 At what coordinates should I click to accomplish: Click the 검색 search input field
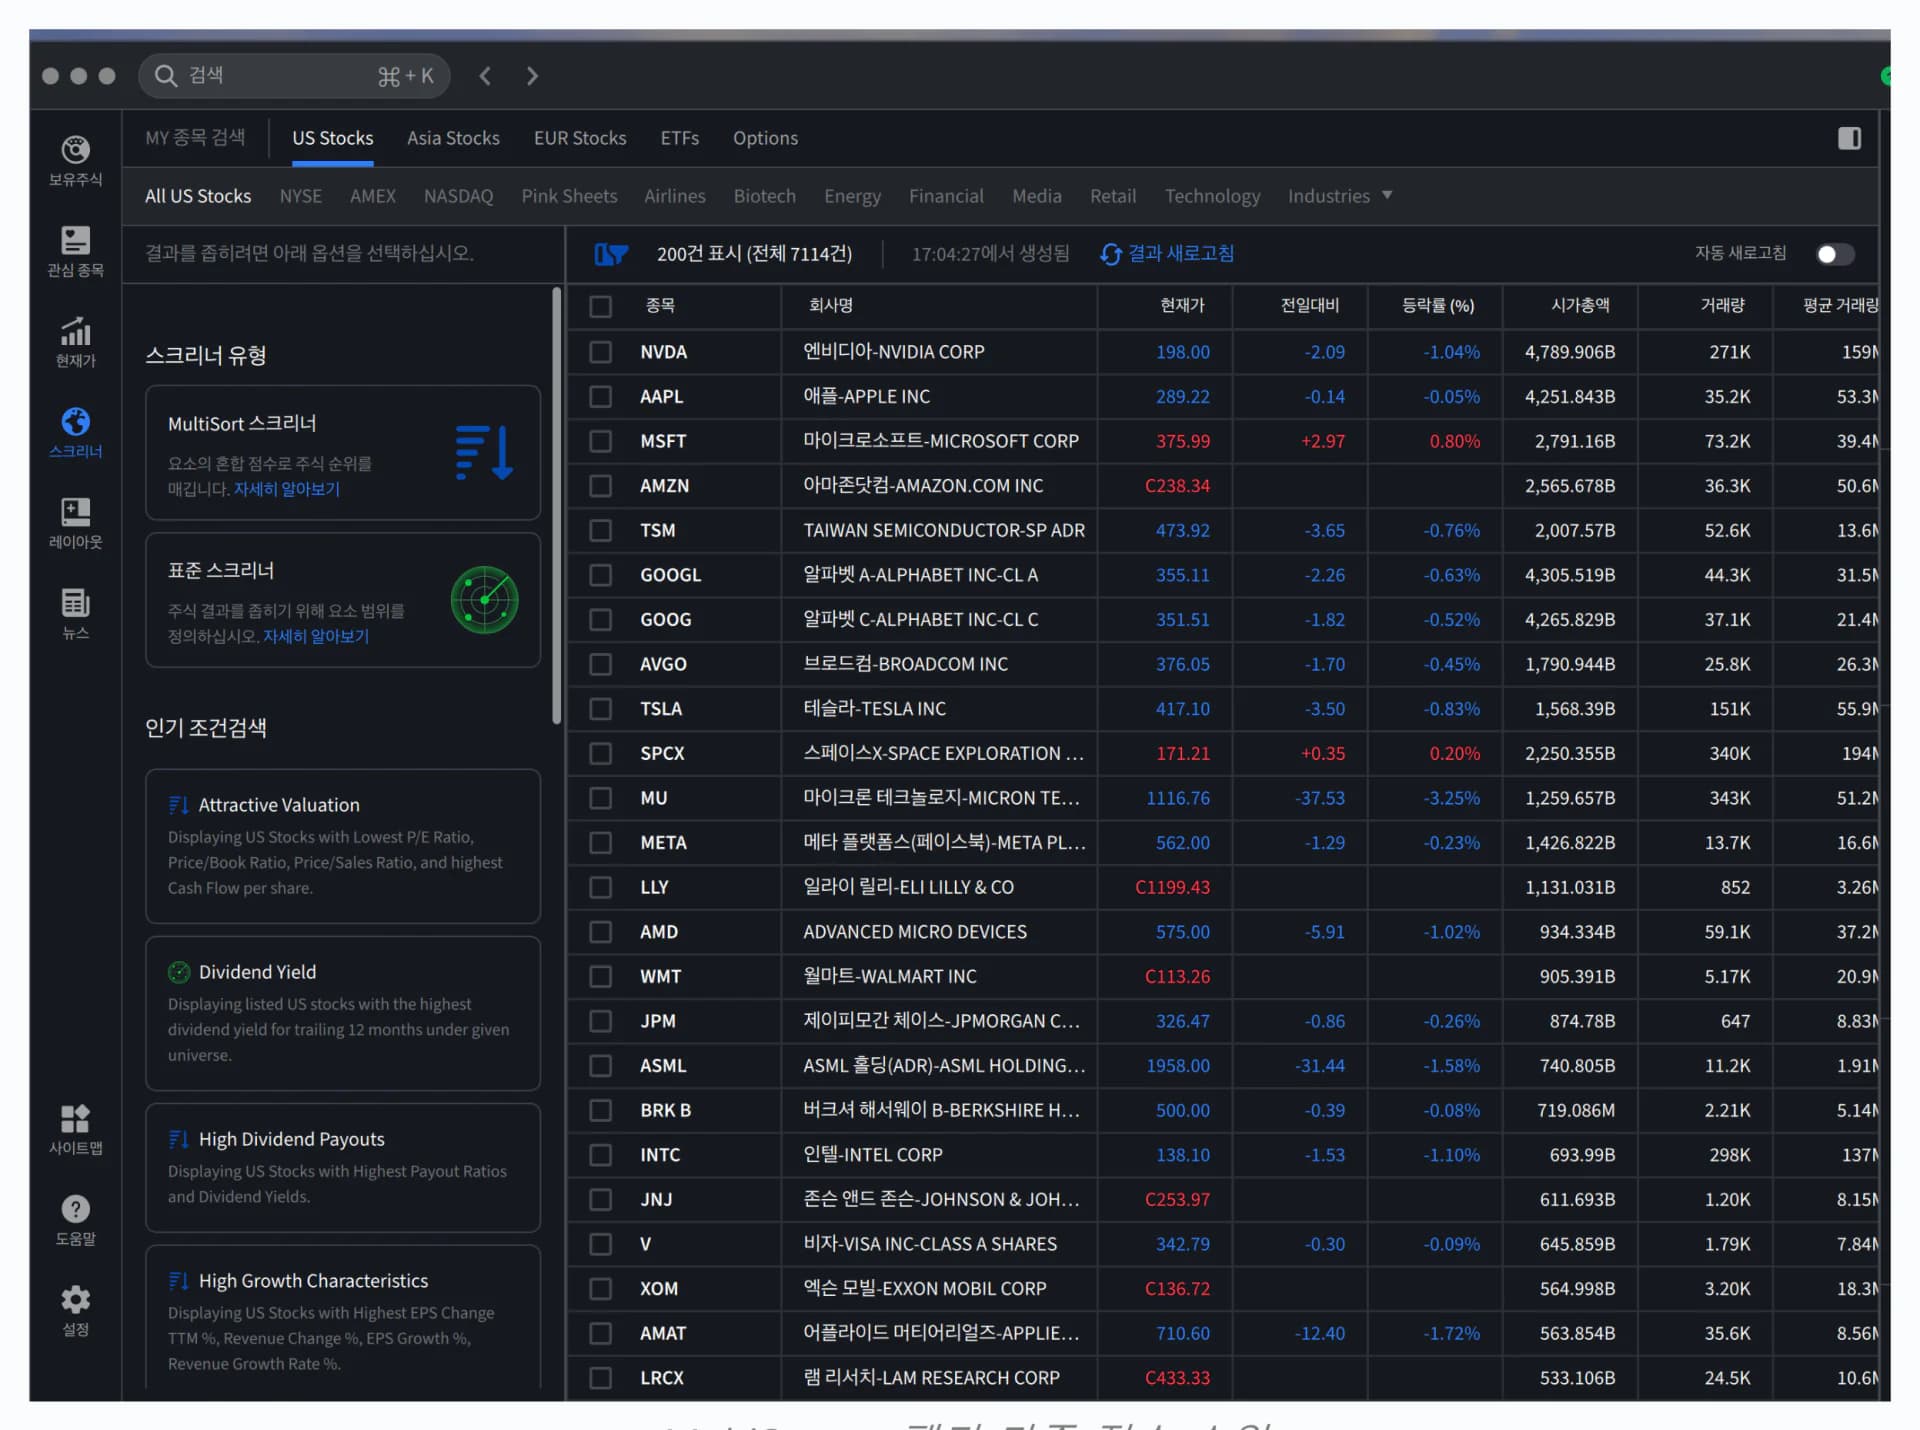pos(294,76)
